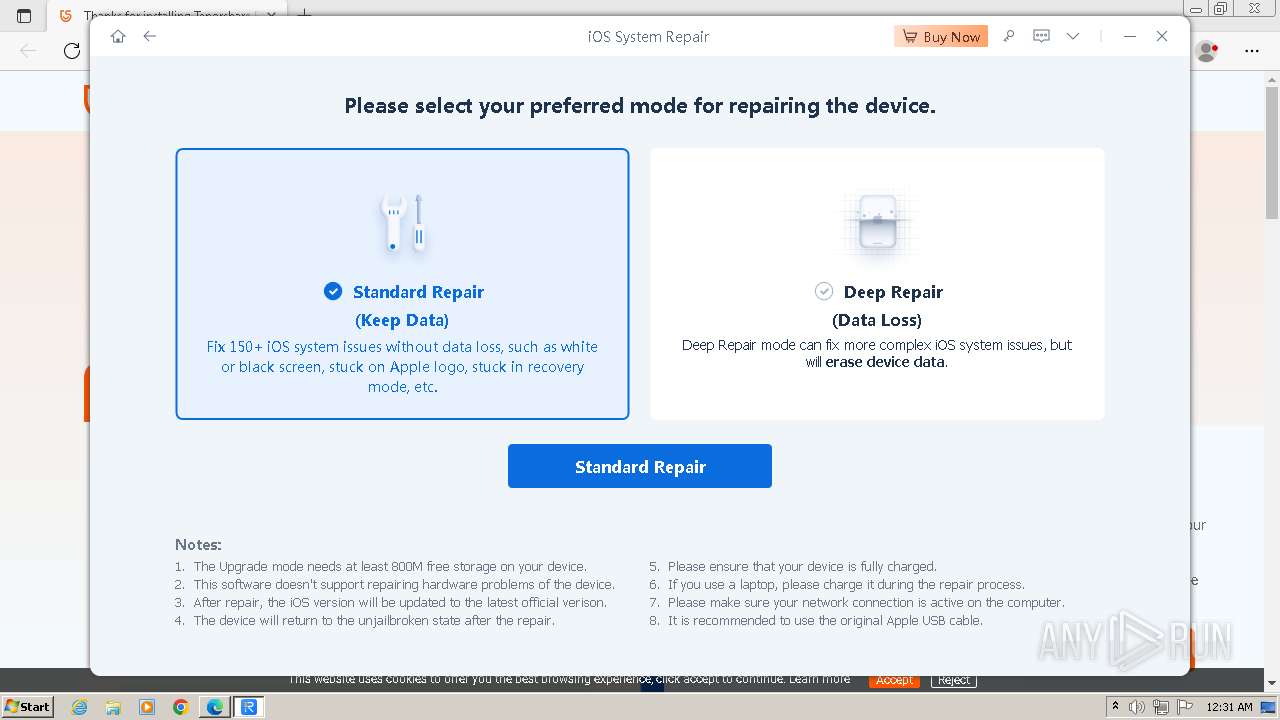
Task: Switch to the ReiBoot taskbar button
Action: point(248,707)
